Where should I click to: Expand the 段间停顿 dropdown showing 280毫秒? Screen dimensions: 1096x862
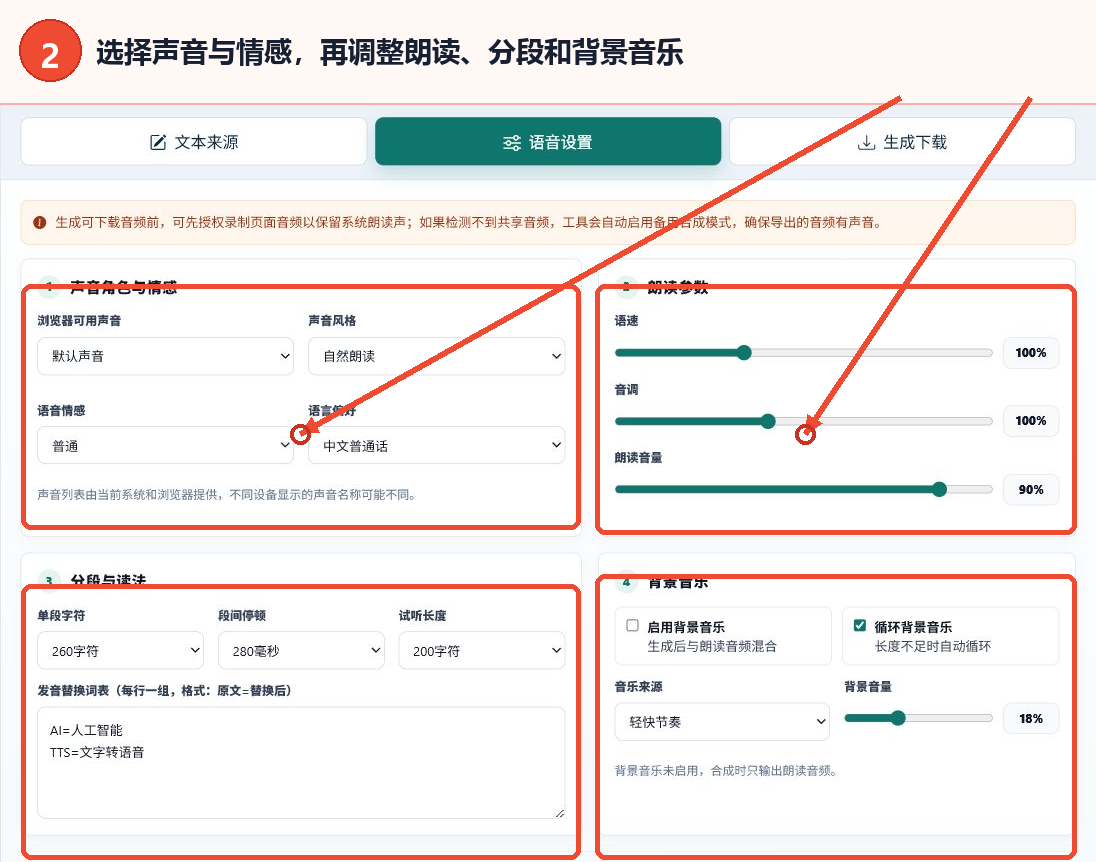(x=301, y=651)
